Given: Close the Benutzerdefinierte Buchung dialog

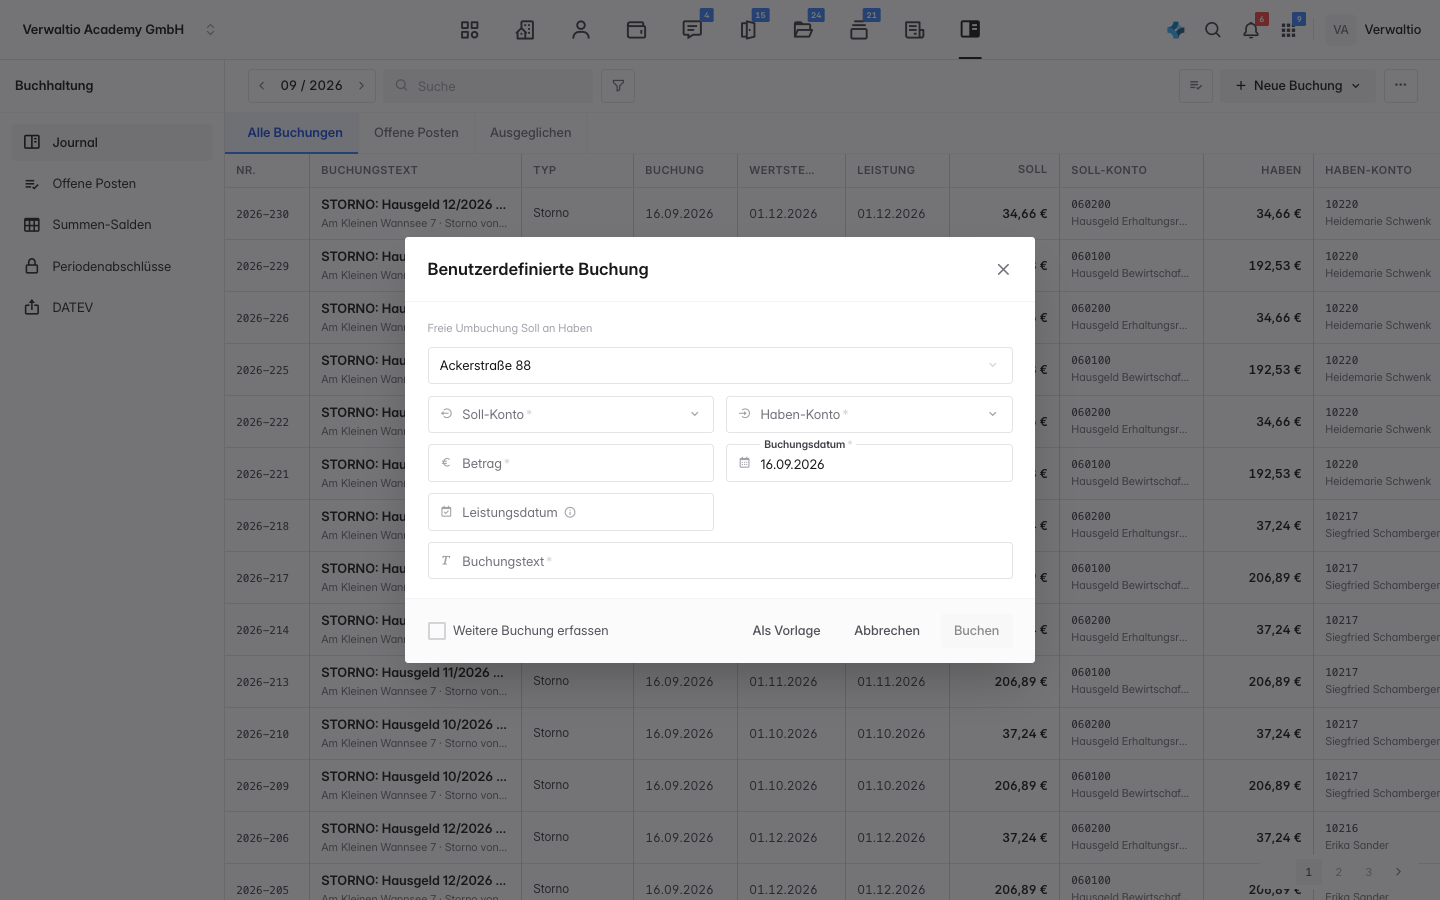Looking at the screenshot, I should point(1003,269).
